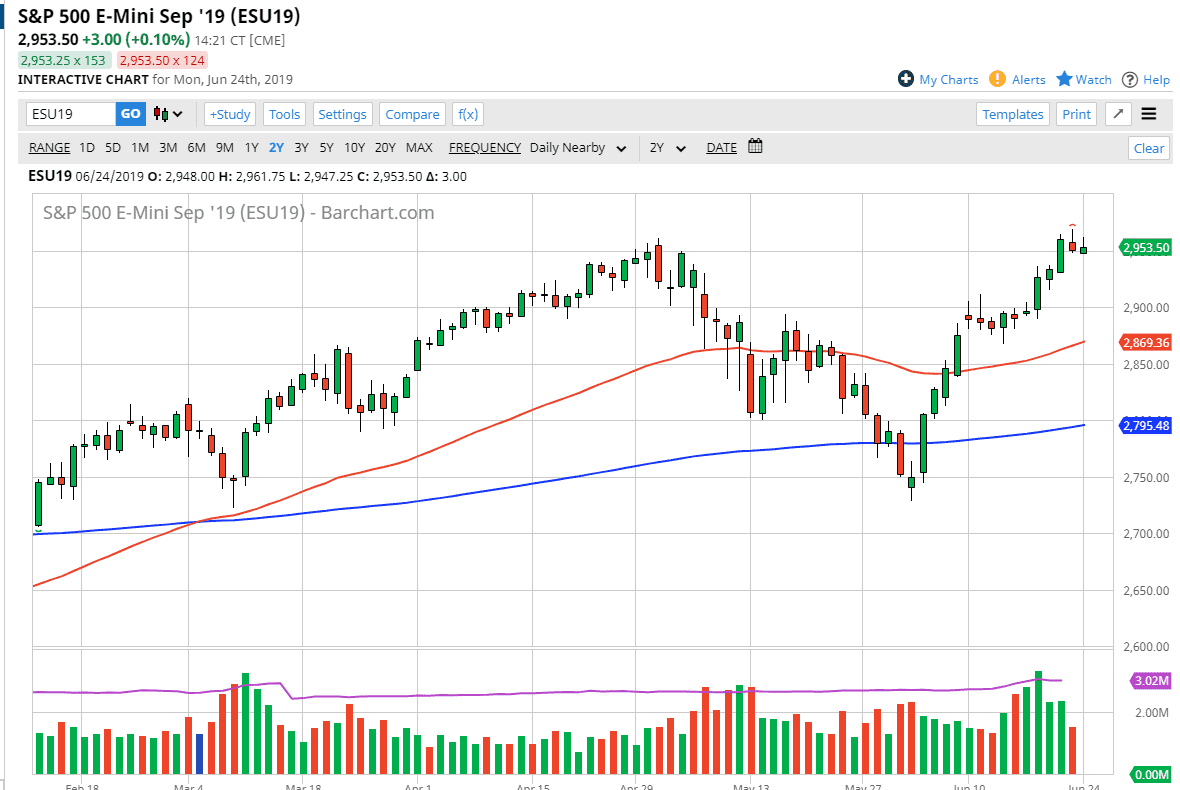Expand the chart with the pop-out arrow icon
This screenshot has height=790, width=1180.
tap(1117, 114)
